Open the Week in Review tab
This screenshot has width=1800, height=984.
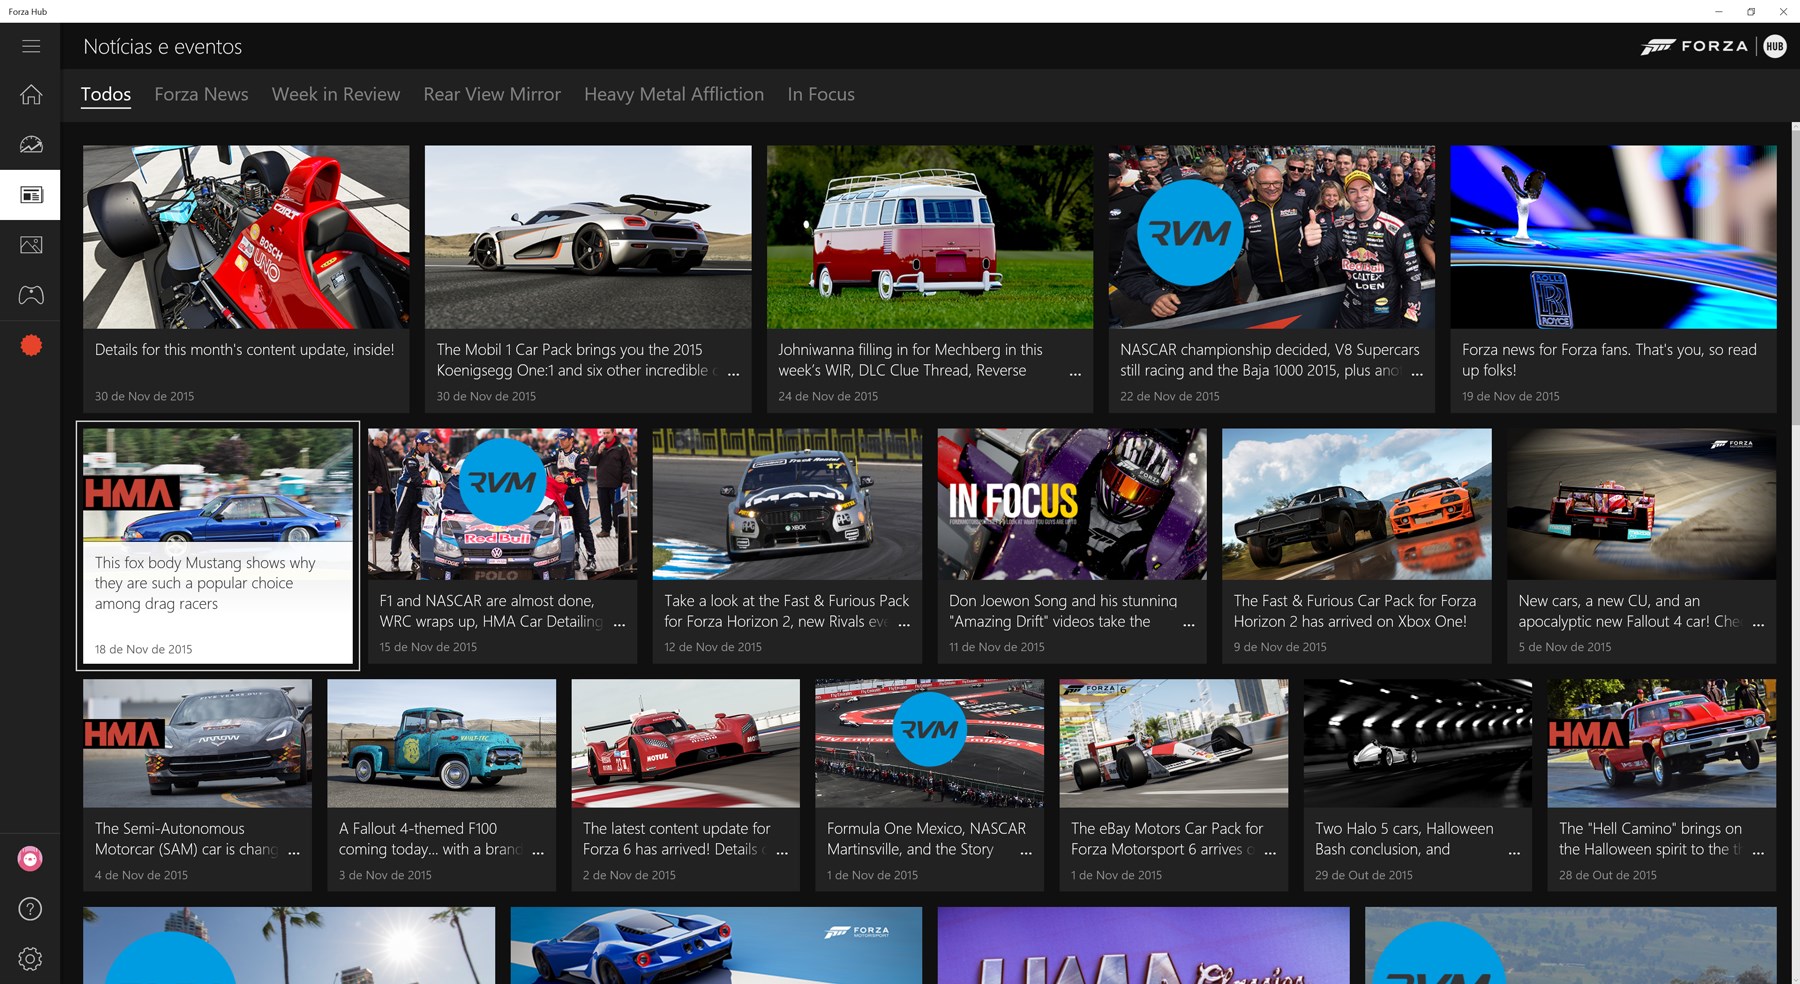coord(336,94)
